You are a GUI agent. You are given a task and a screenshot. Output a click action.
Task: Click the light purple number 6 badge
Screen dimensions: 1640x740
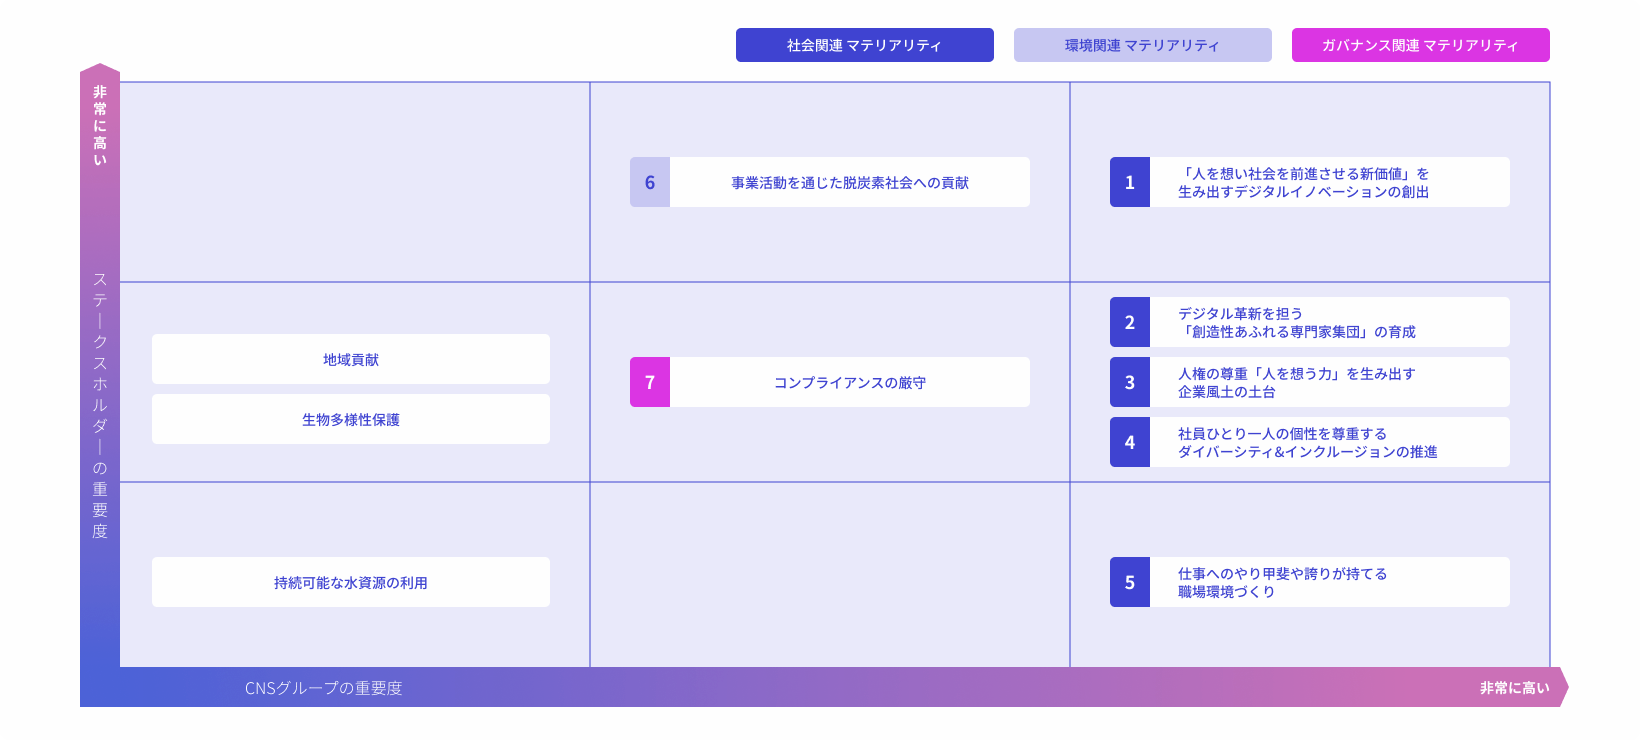coord(650,182)
